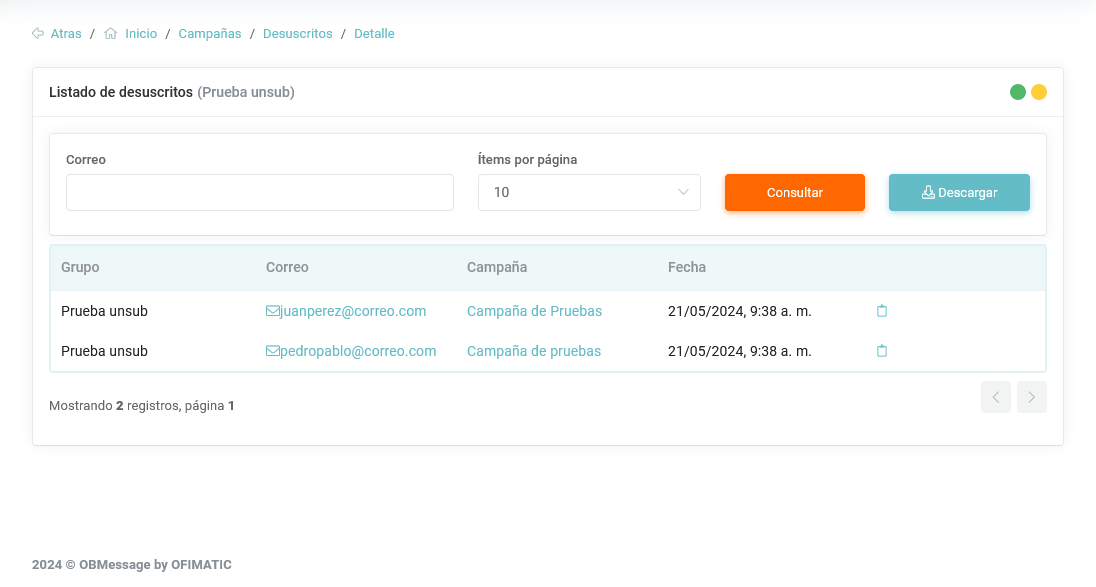Image resolution: width=1096 pixels, height=587 pixels.
Task: Go to the previous page with the left chevron
Action: 996,397
